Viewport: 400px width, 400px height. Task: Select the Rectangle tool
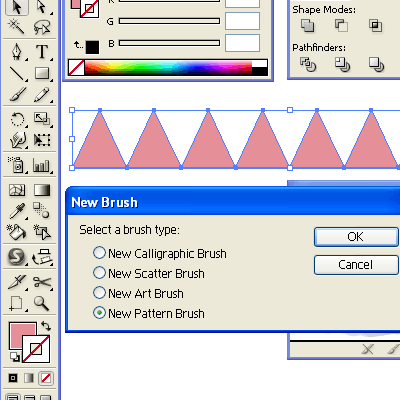click(42, 73)
